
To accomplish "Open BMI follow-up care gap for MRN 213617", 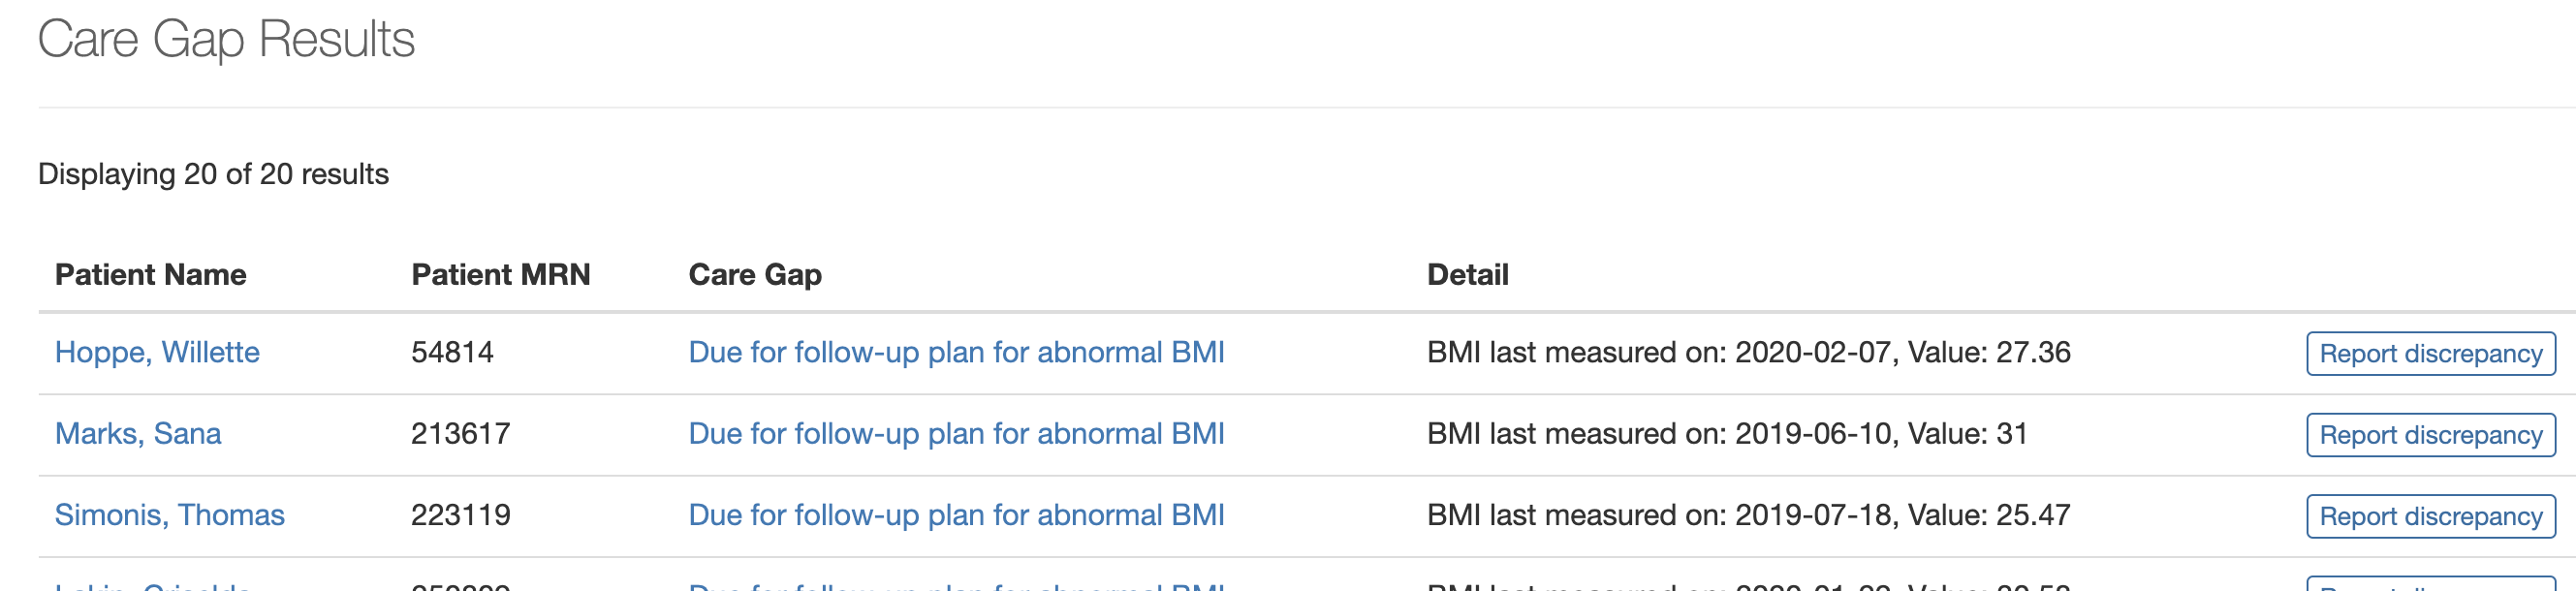I will point(956,434).
